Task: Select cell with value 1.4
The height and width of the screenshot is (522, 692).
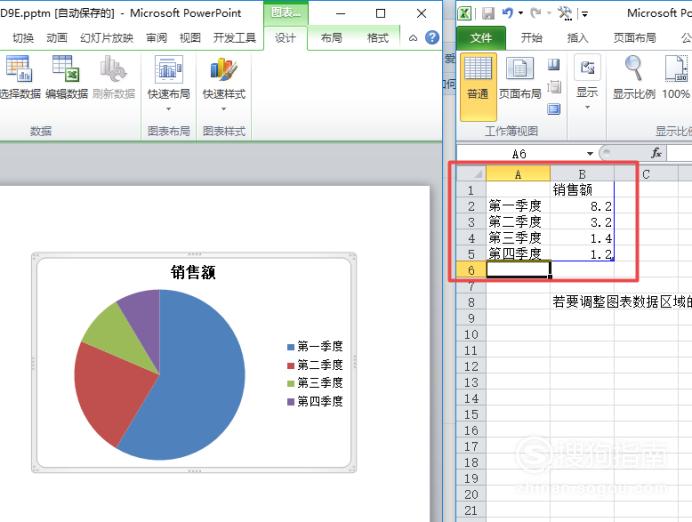Action: coord(582,238)
